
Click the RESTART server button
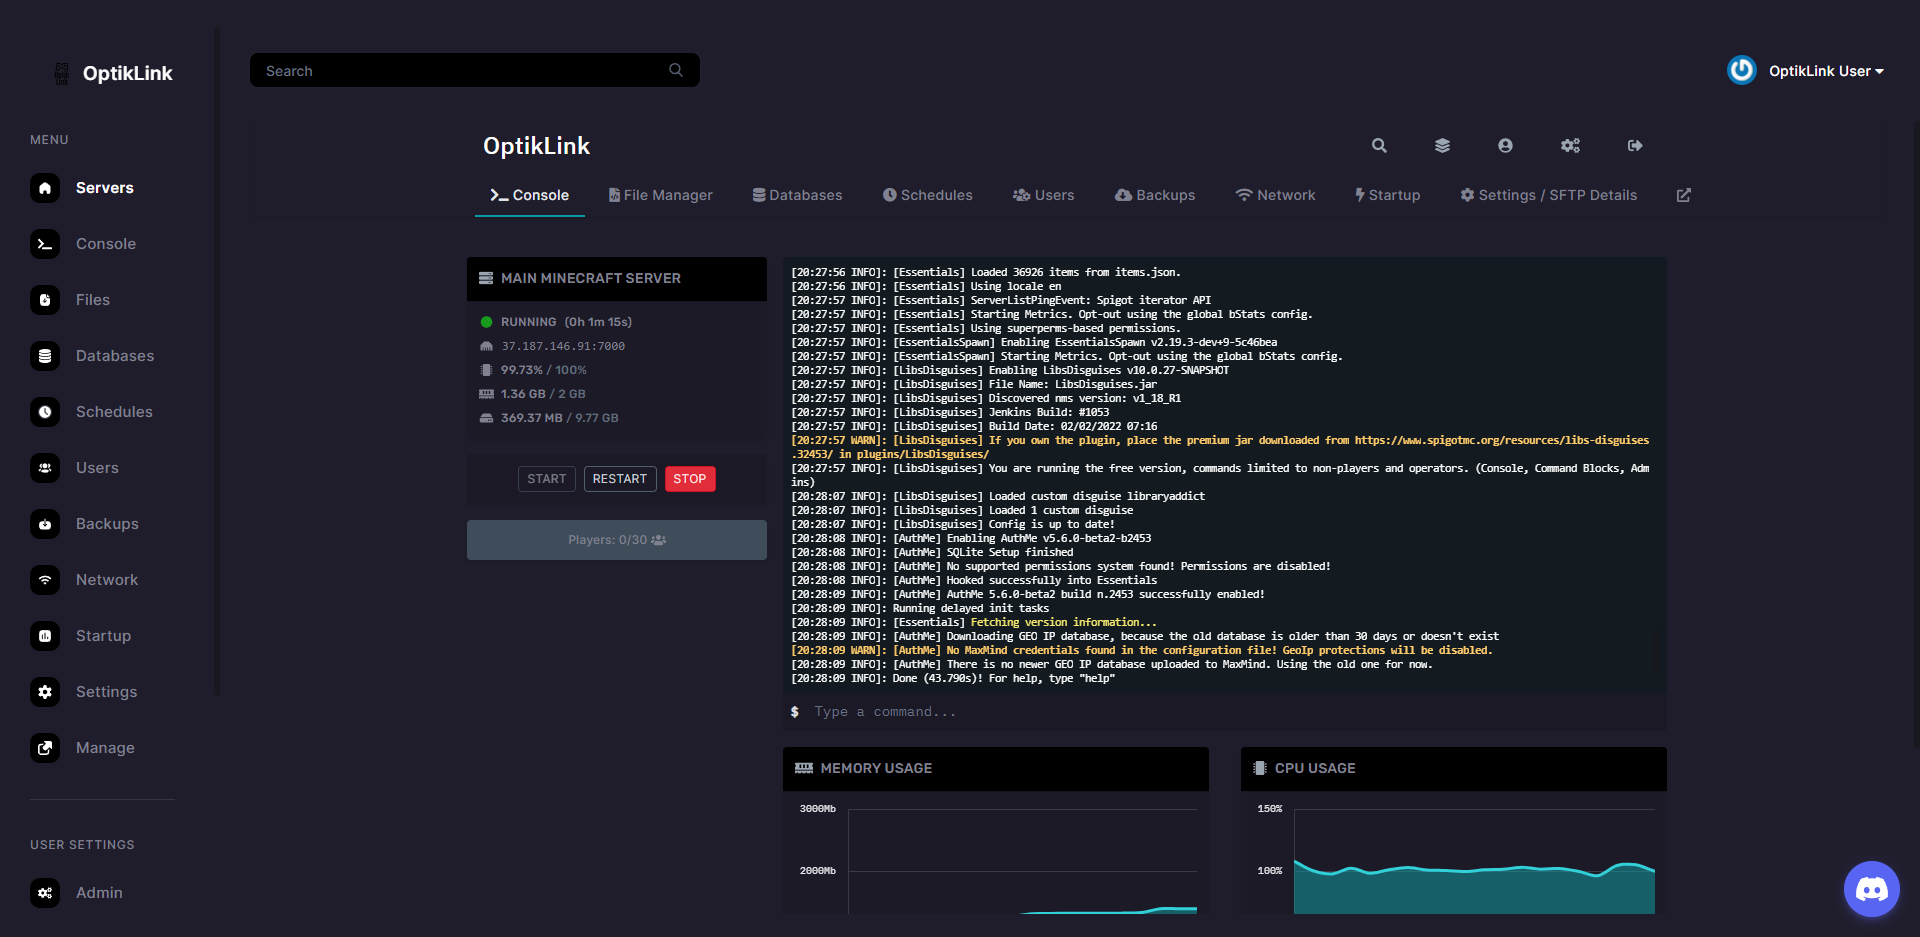point(620,479)
